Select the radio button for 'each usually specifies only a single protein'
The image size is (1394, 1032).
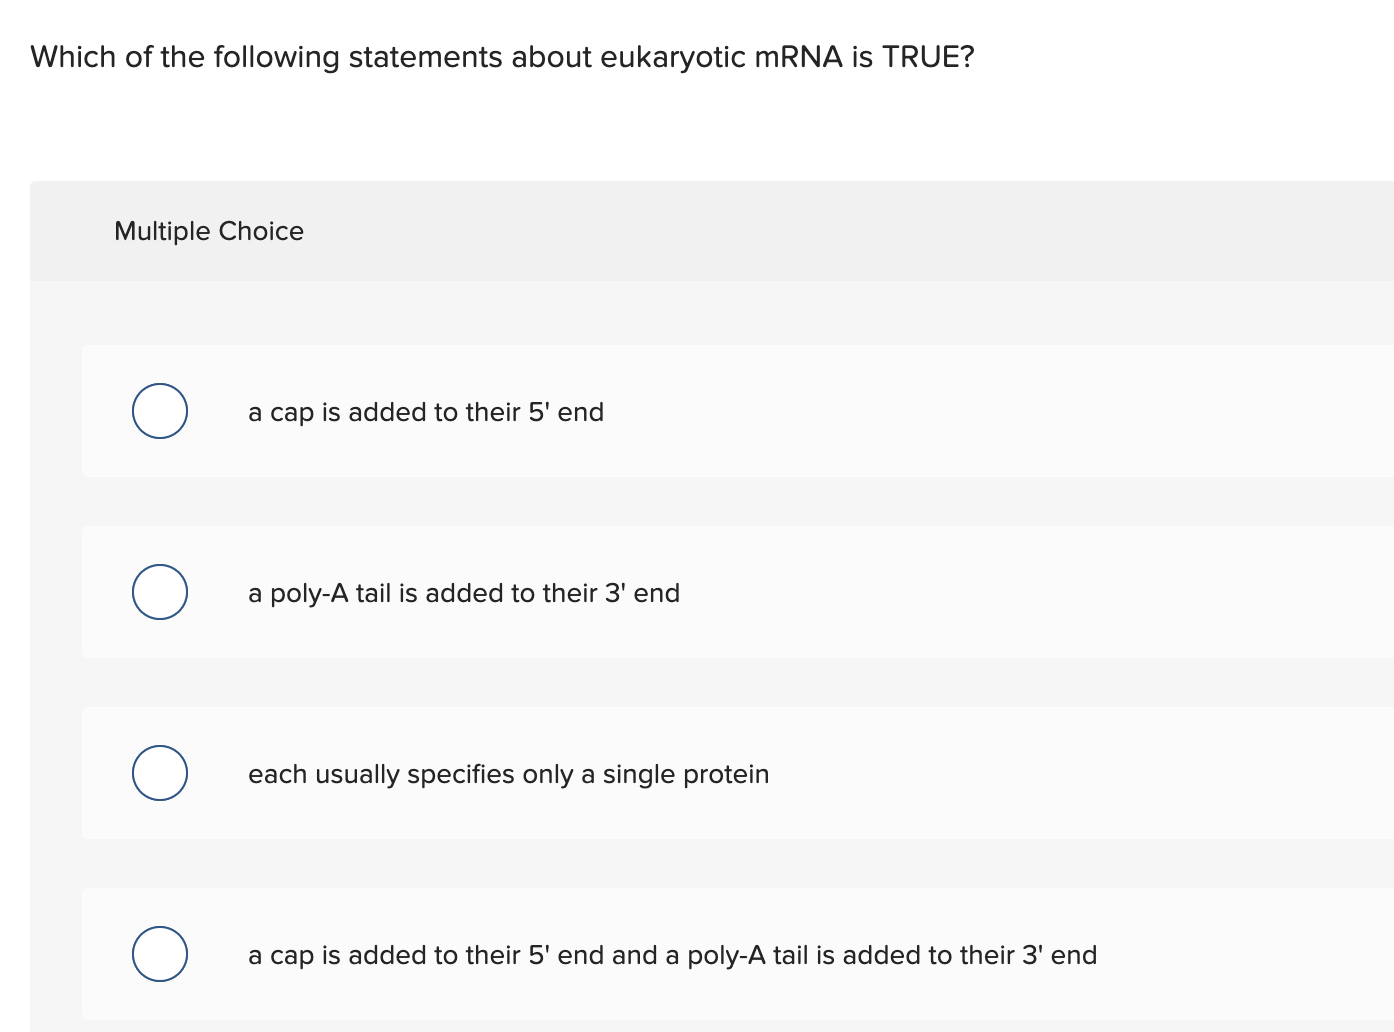click(x=159, y=772)
